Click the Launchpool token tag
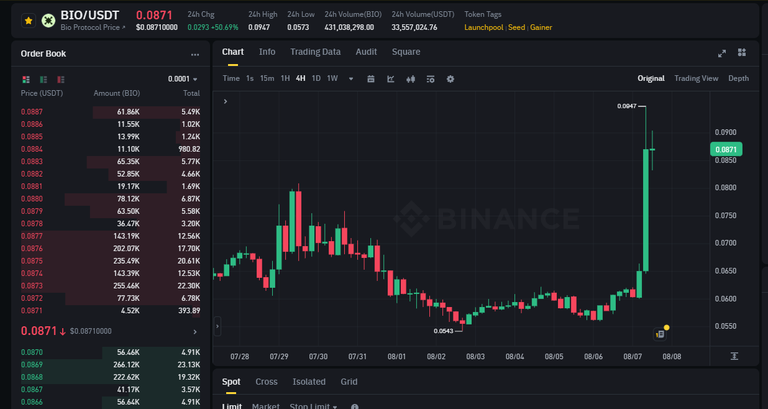Viewport: 768px width, 409px height. (483, 27)
